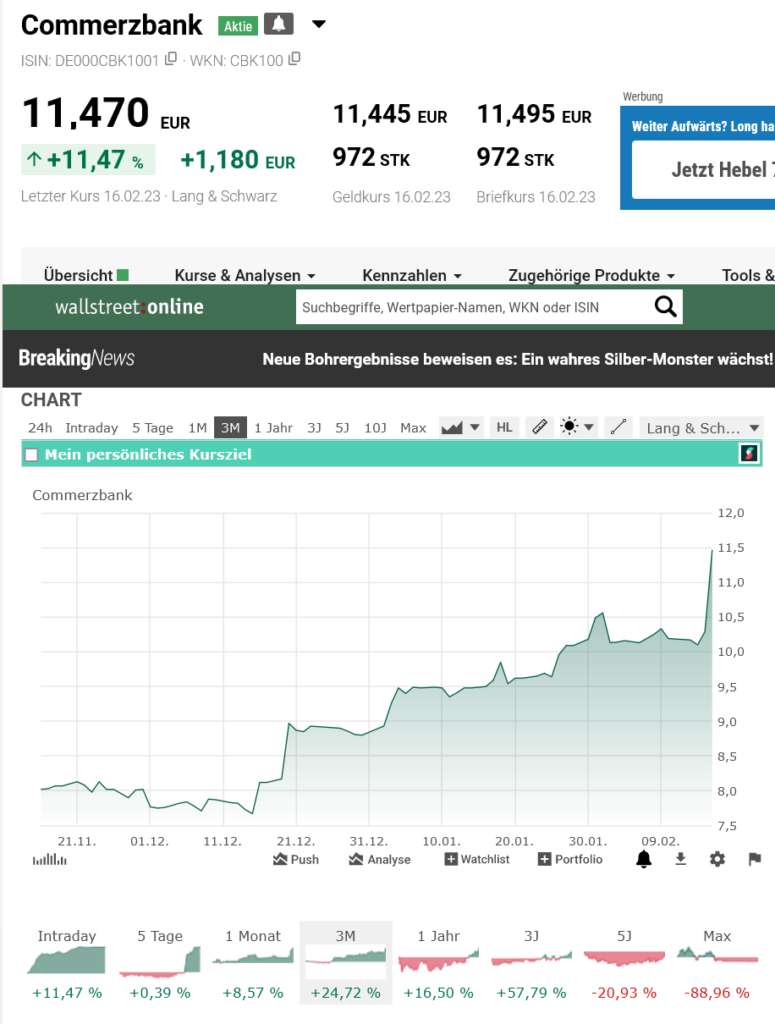The width and height of the screenshot is (775, 1024).
Task: Set a chart alarm with the bell icon
Action: 644,858
